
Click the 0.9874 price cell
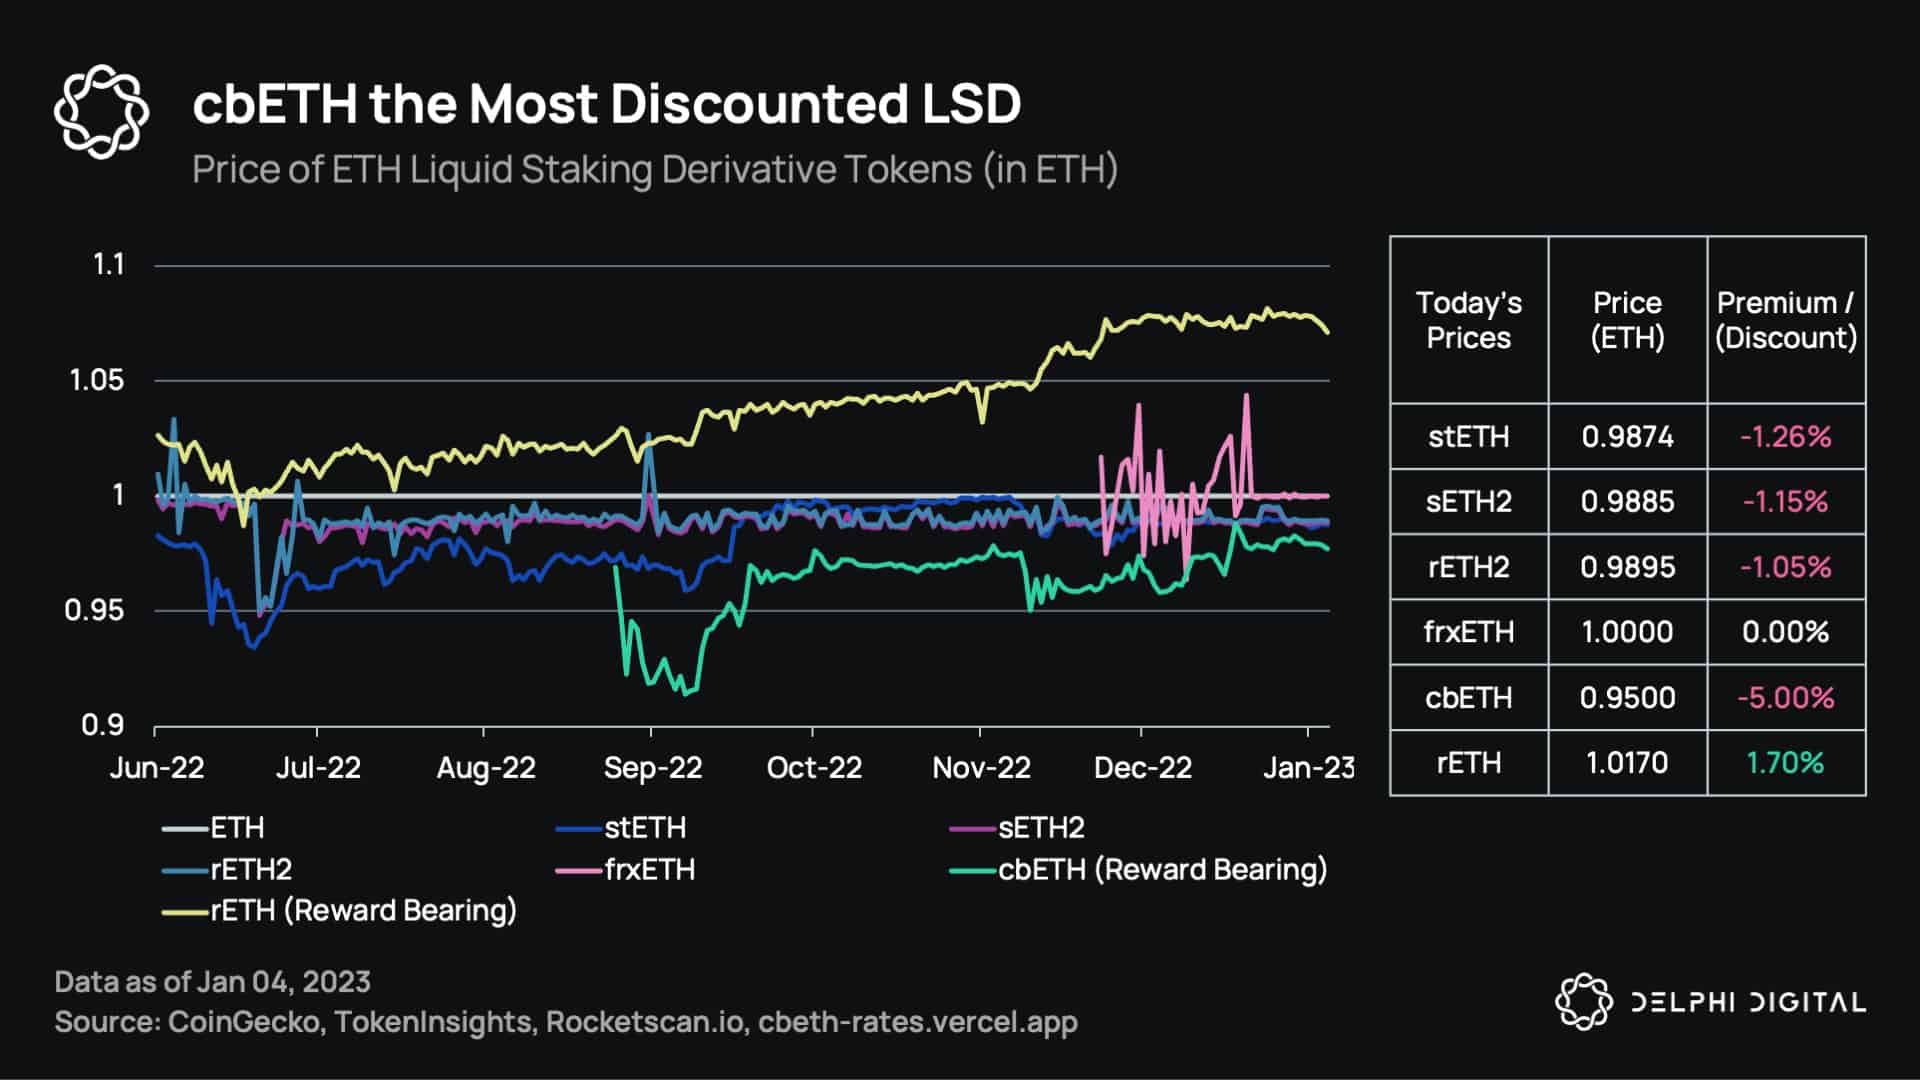1628,437
